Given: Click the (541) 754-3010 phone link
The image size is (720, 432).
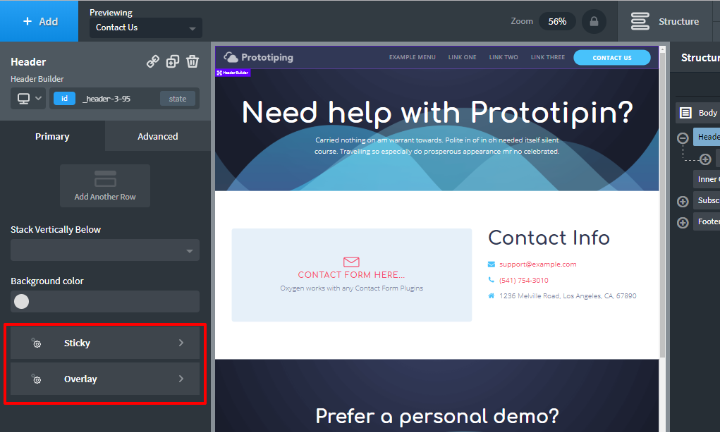Looking at the screenshot, I should 523,281.
